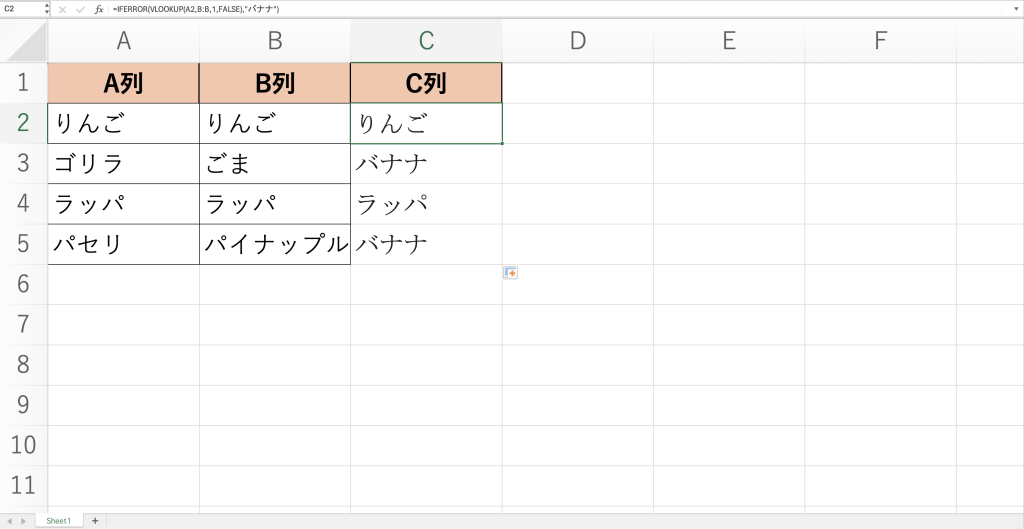Switch to the Sheet1 tab
1024x529 pixels.
[59, 521]
